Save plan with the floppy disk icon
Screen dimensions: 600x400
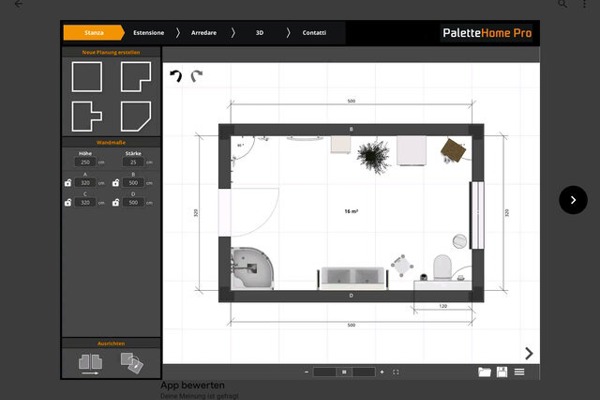pos(502,372)
